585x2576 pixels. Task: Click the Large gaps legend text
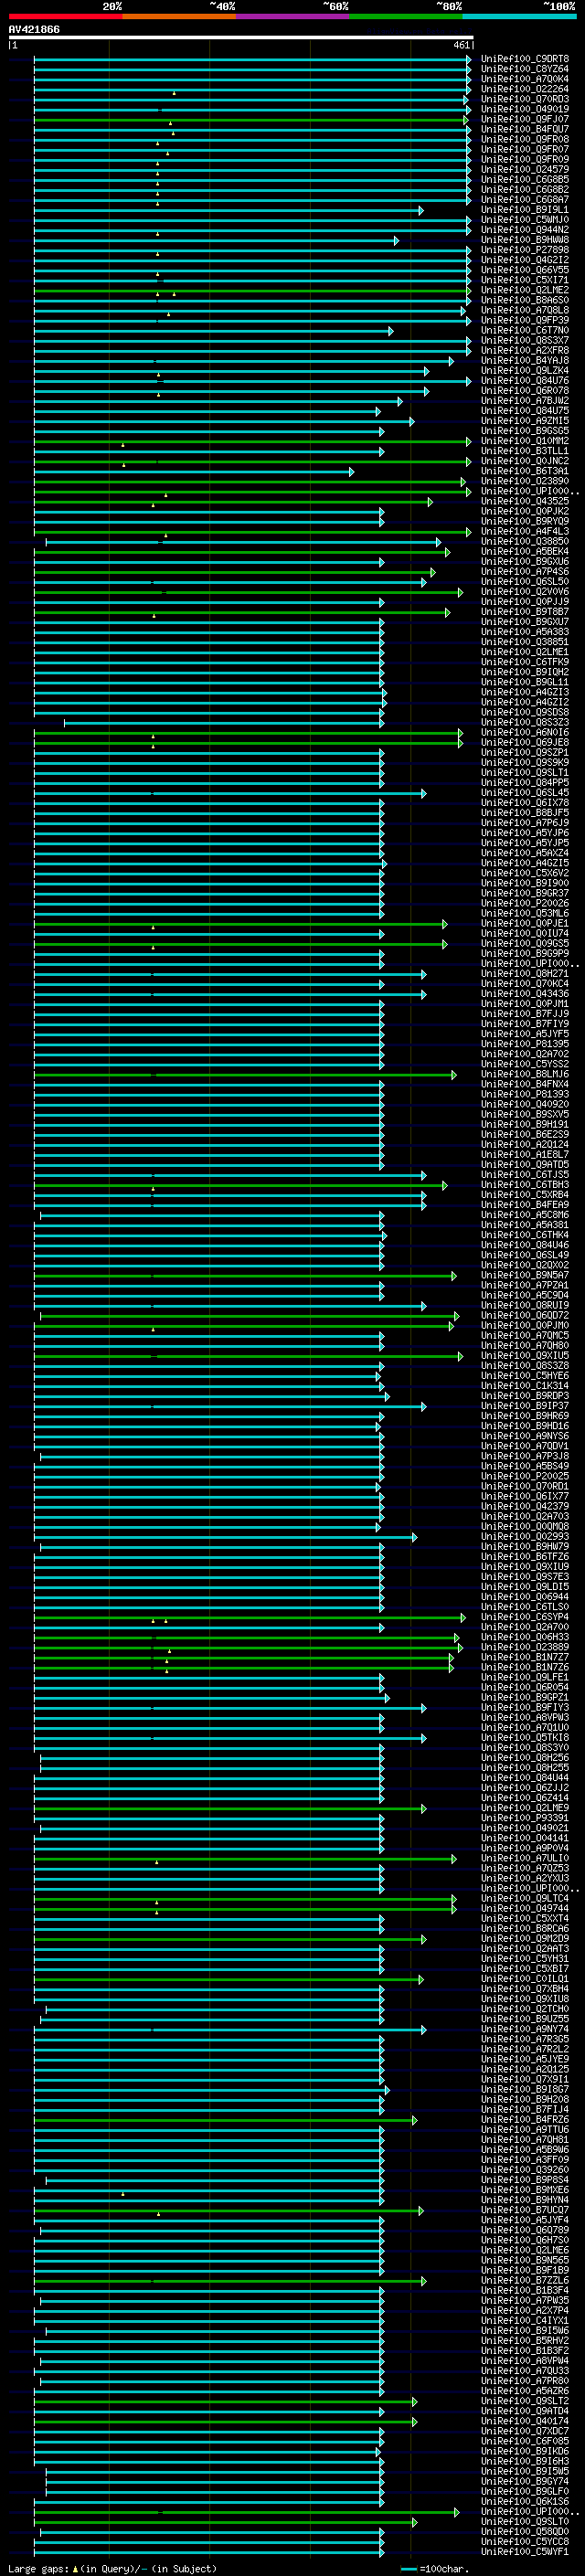(x=112, y=2568)
